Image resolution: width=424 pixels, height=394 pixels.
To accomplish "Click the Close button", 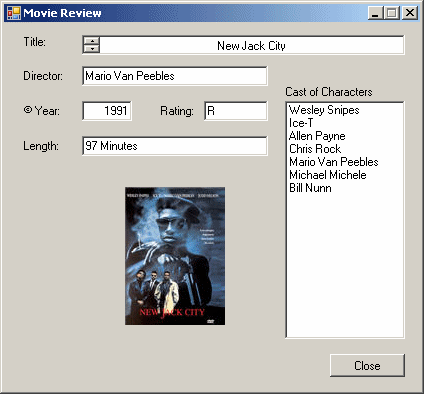I will (367, 366).
